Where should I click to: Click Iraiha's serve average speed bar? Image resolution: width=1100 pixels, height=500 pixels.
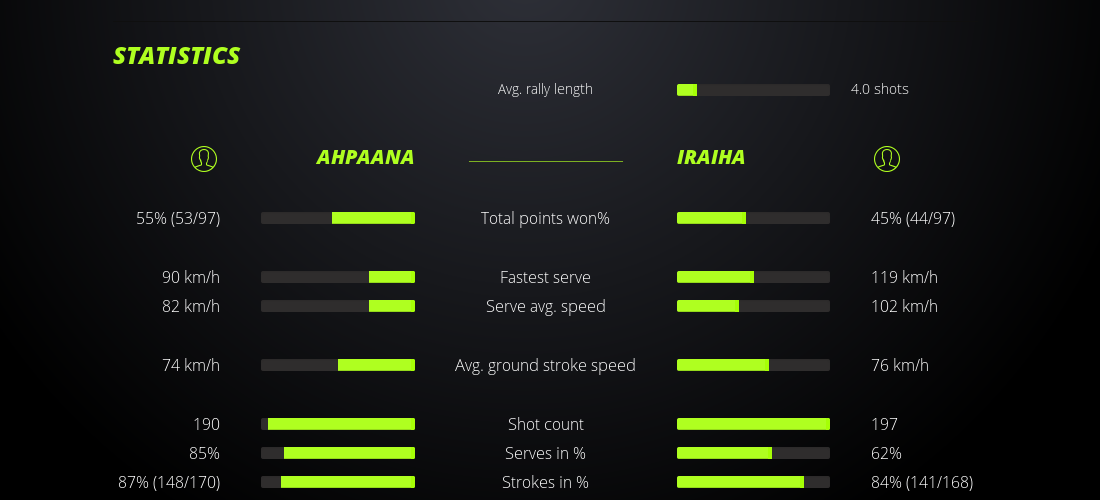click(753, 306)
